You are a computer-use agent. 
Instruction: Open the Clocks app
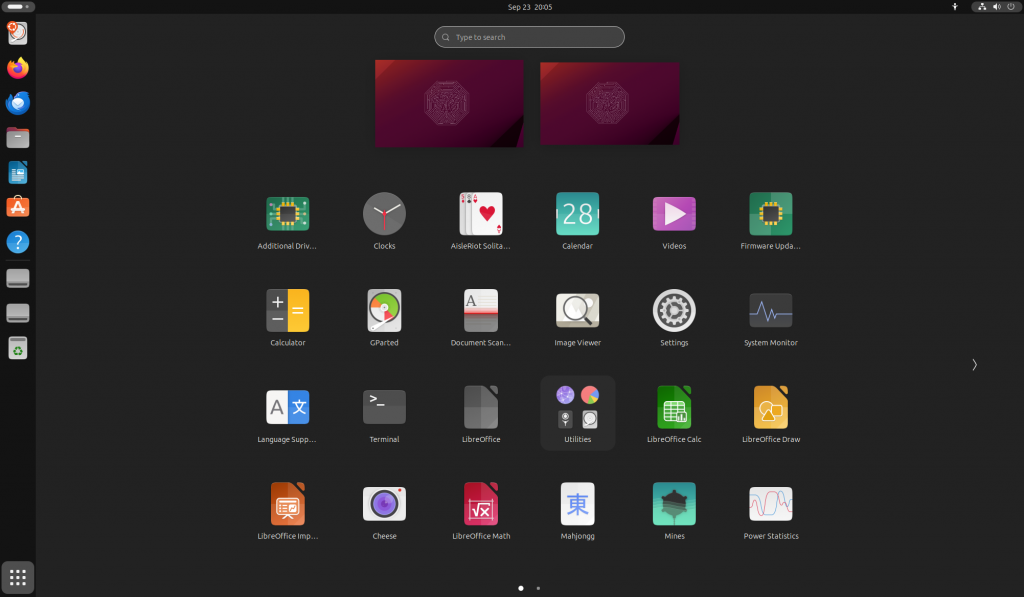coord(384,213)
